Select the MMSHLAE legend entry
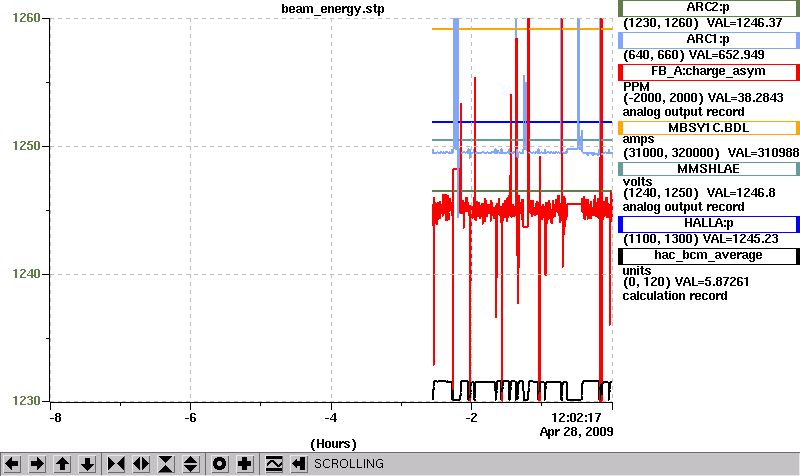 coord(708,169)
